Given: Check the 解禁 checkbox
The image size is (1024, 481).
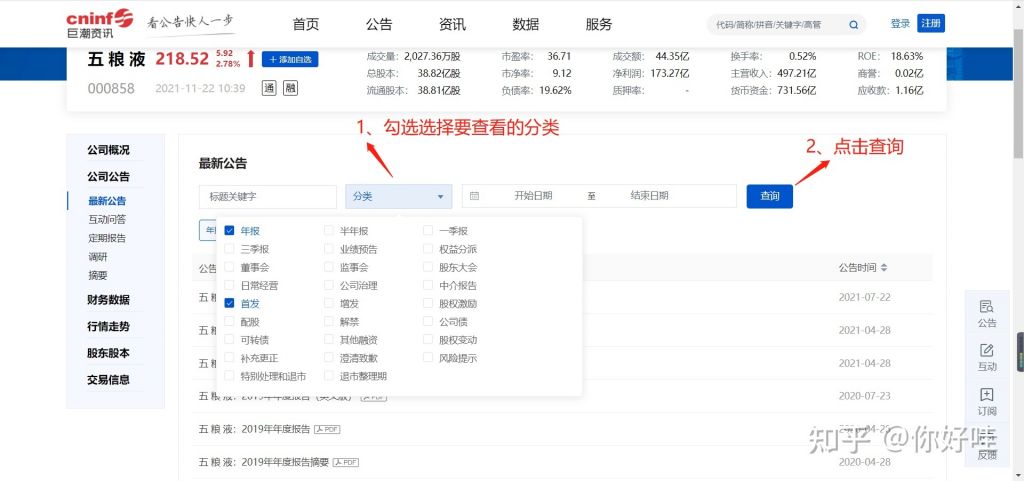Looking at the screenshot, I should pos(328,322).
